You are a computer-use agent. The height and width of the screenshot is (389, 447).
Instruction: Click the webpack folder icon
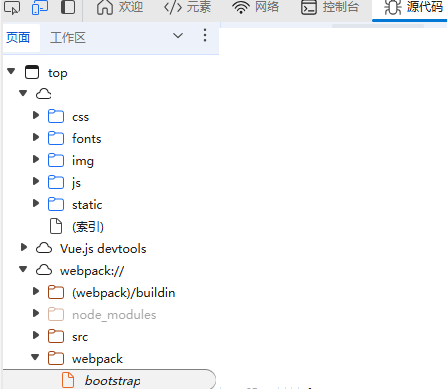(56, 358)
